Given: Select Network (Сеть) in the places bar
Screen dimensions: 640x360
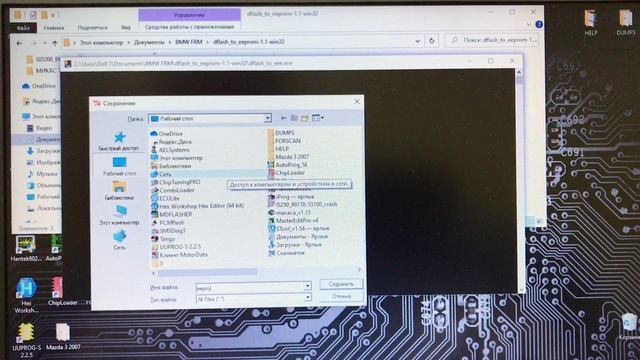Looking at the screenshot, I should coord(119,240).
